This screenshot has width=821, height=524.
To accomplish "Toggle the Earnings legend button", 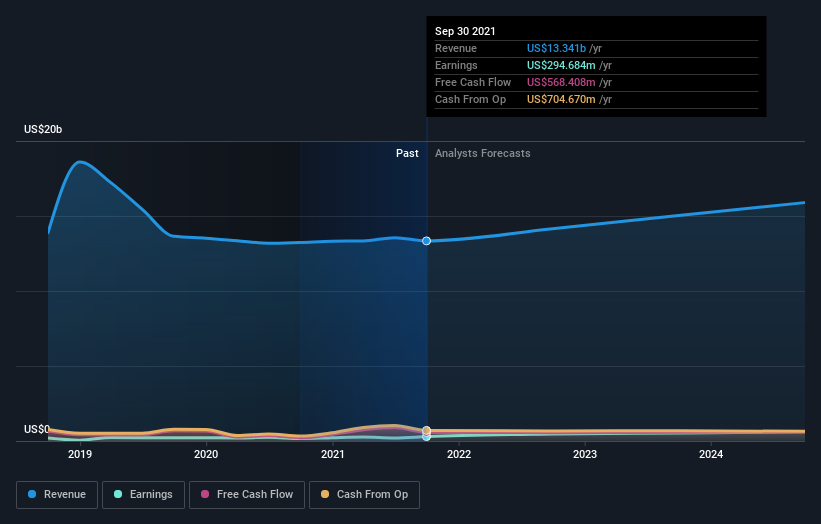I will pos(143,495).
